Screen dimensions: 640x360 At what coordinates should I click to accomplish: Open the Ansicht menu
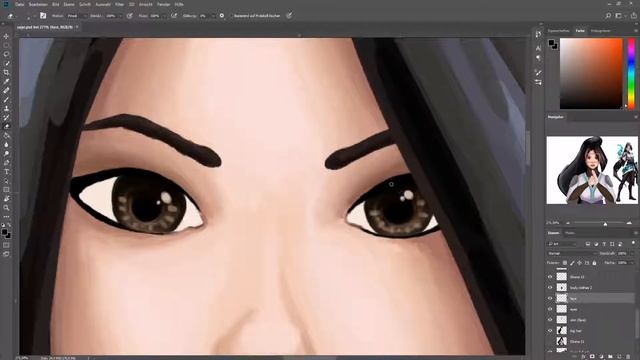coord(146,4)
